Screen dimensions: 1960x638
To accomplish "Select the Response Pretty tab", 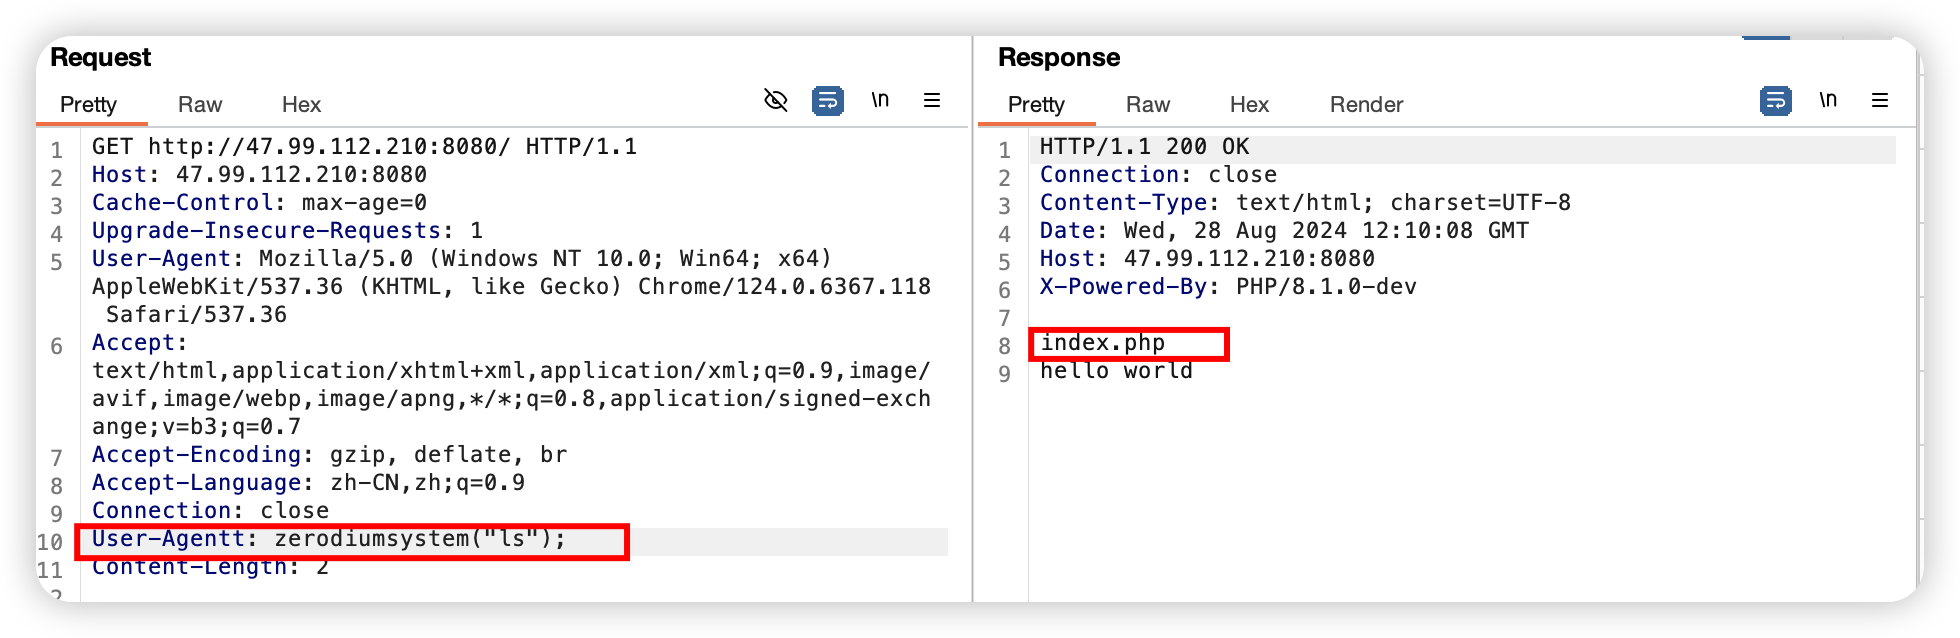I will (1037, 104).
